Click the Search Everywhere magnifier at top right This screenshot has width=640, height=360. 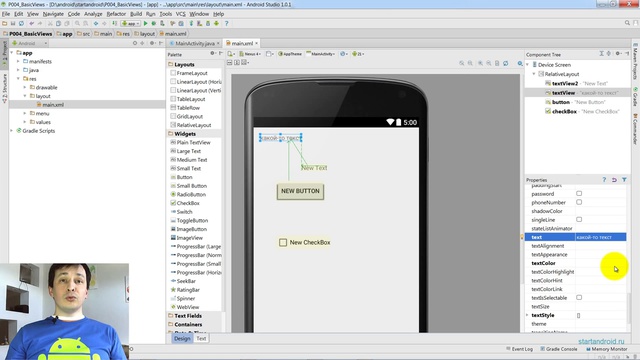(x=627, y=23)
